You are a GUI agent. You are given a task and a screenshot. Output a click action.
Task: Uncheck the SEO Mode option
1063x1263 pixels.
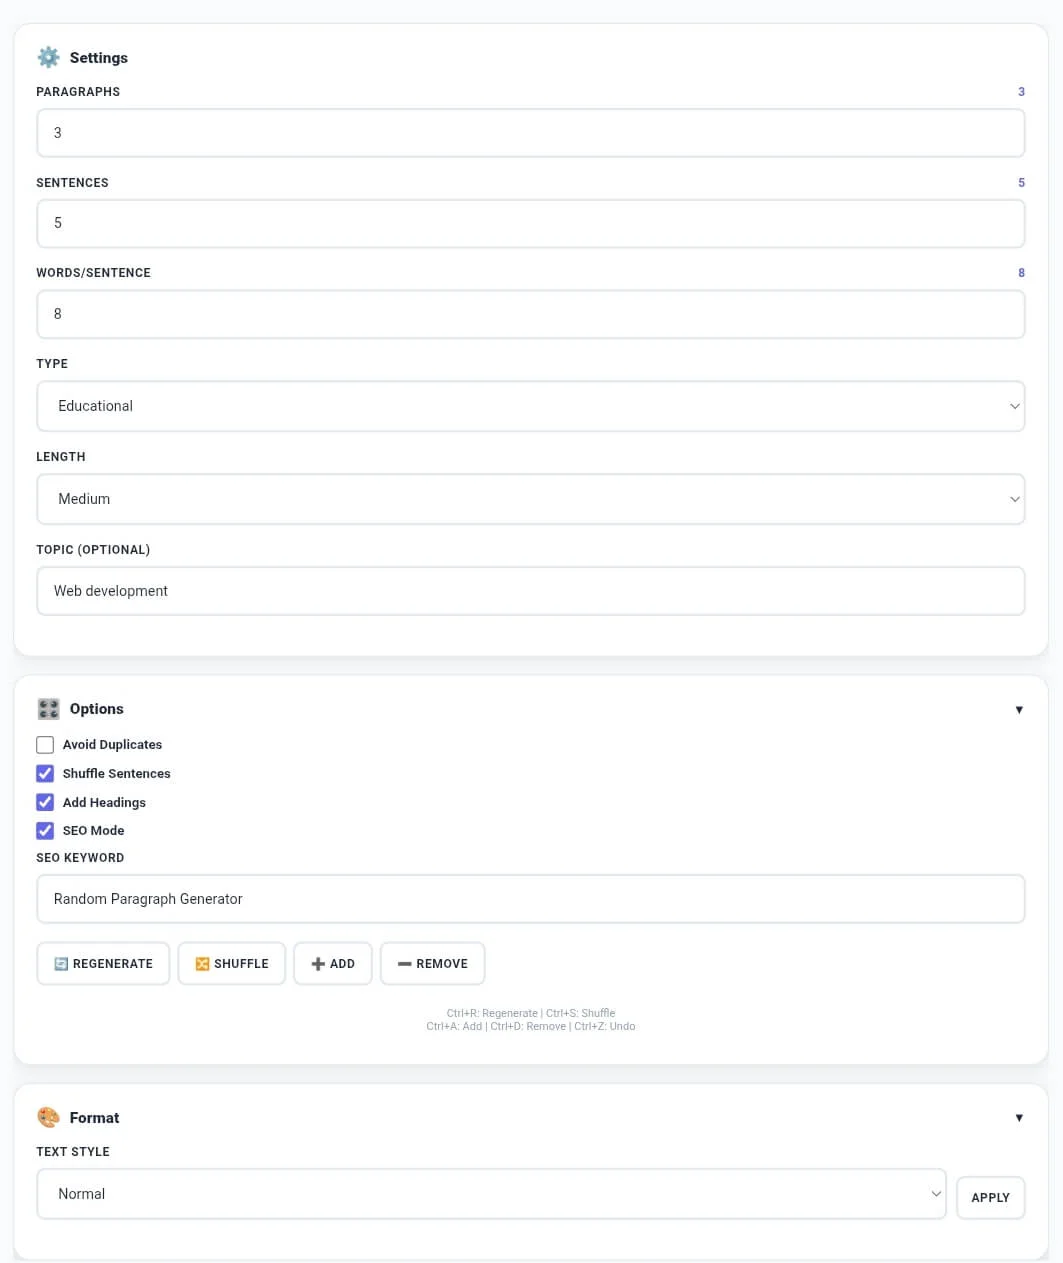(x=45, y=830)
